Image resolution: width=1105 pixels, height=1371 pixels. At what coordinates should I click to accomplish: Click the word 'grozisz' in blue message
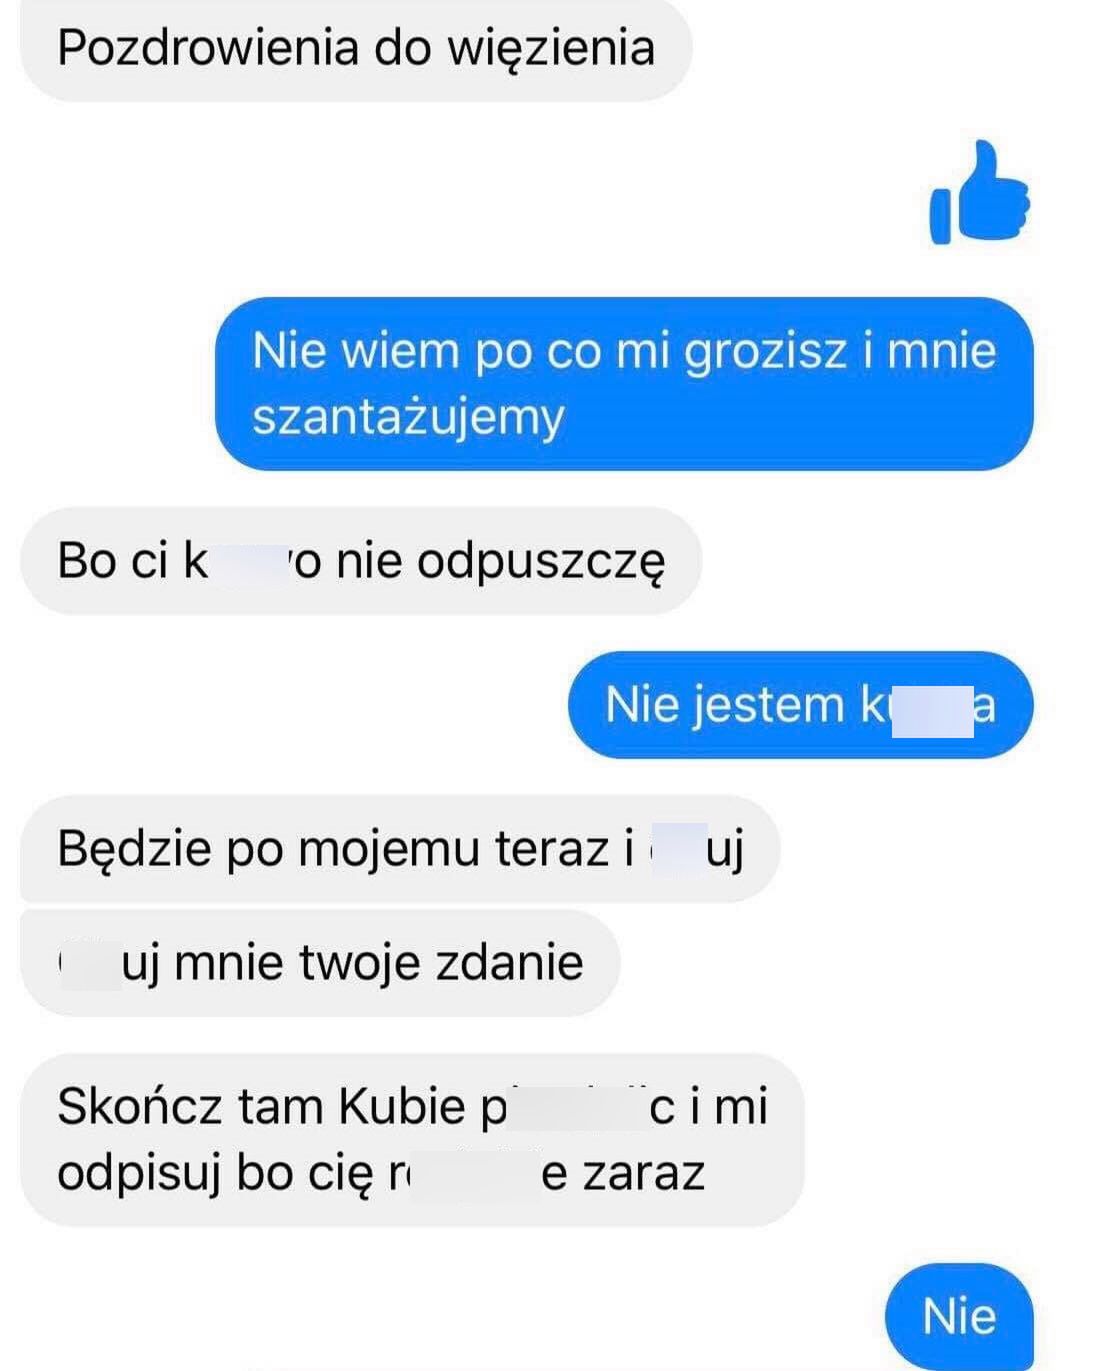(x=766, y=352)
